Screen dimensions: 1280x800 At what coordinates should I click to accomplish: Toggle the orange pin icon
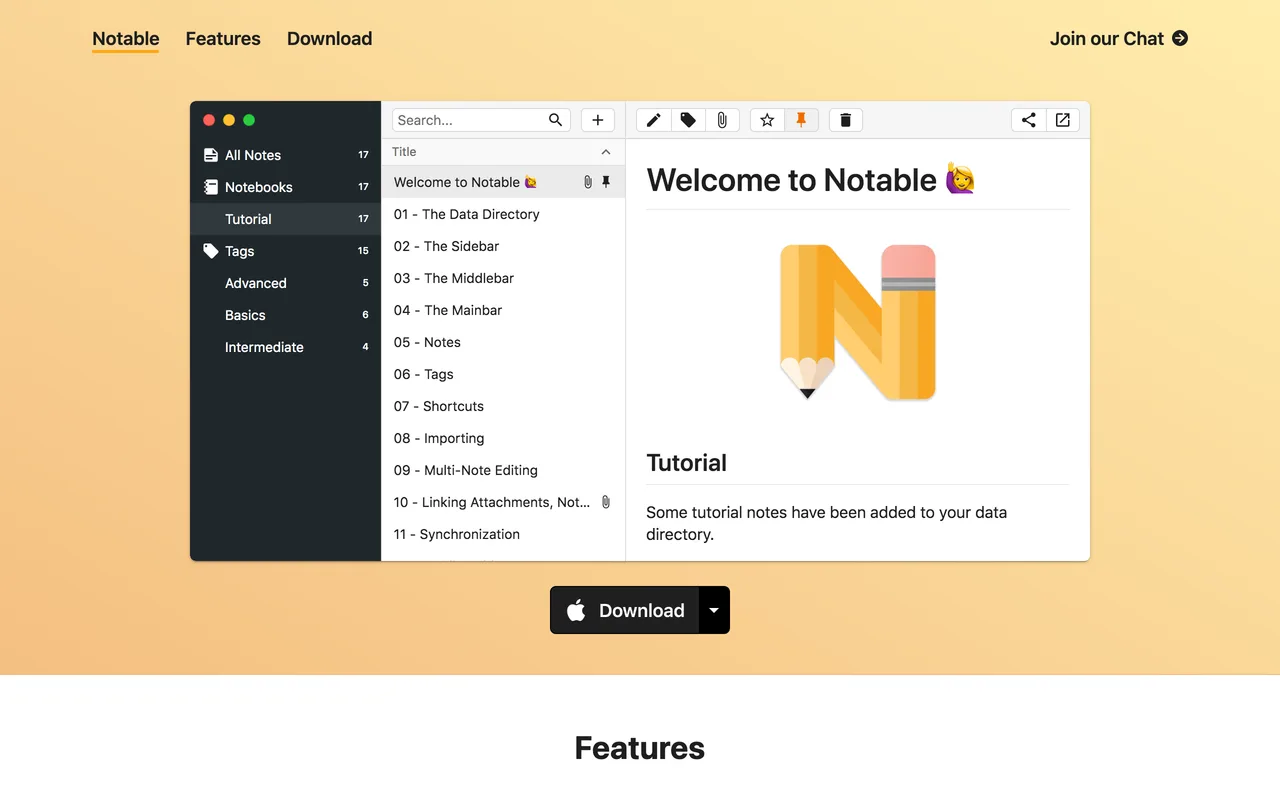point(801,120)
